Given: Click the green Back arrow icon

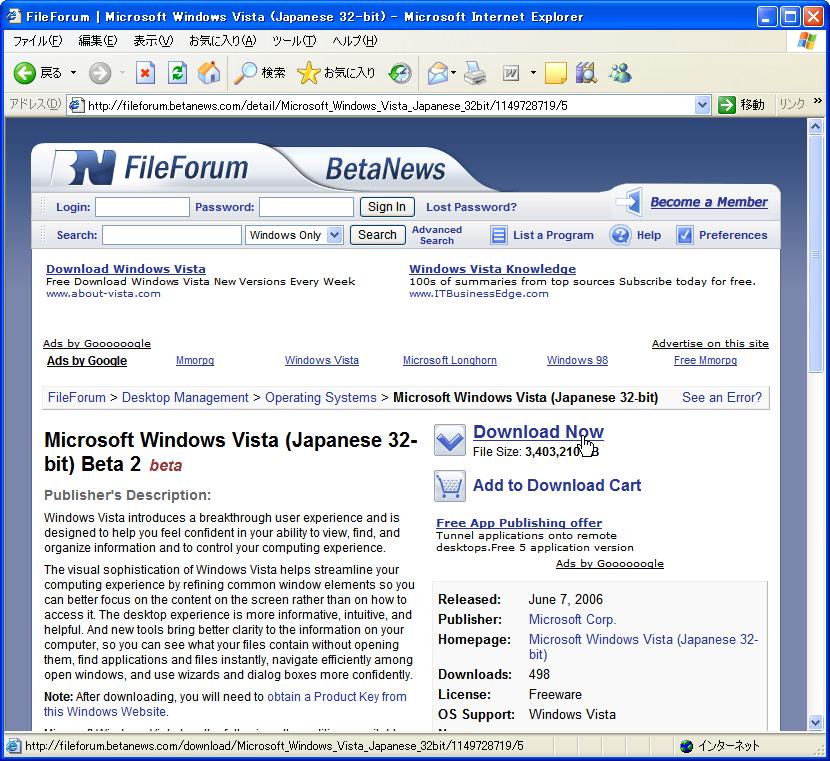Looking at the screenshot, I should 24,73.
